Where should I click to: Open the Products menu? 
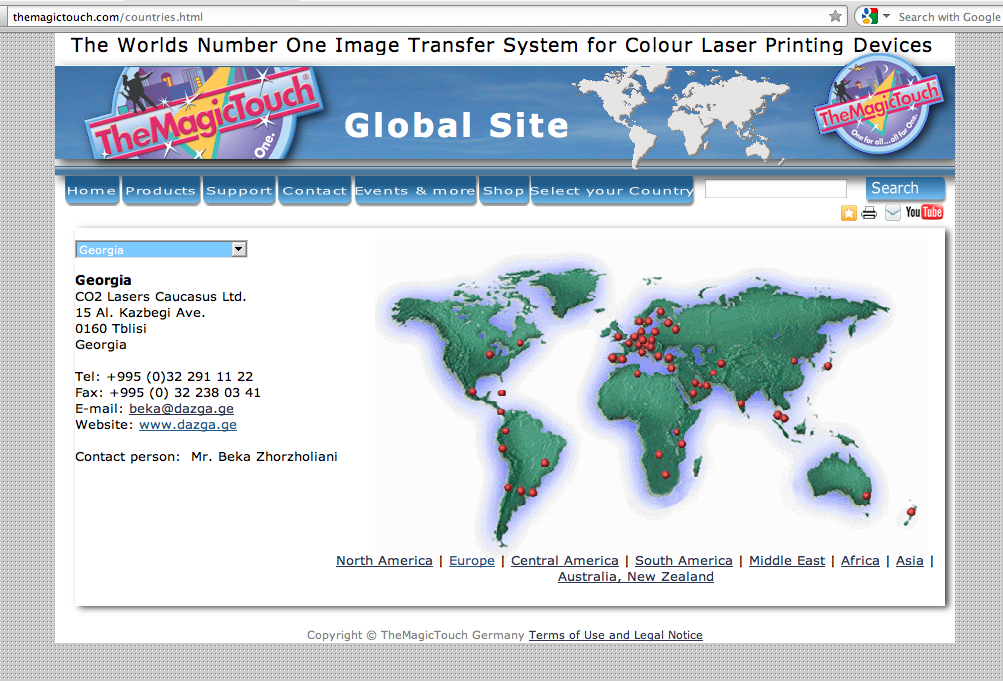(x=161, y=191)
